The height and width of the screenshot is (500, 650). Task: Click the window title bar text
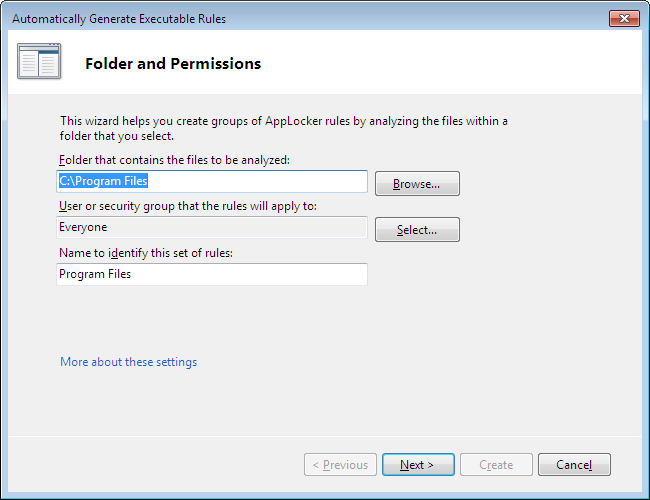click(119, 19)
